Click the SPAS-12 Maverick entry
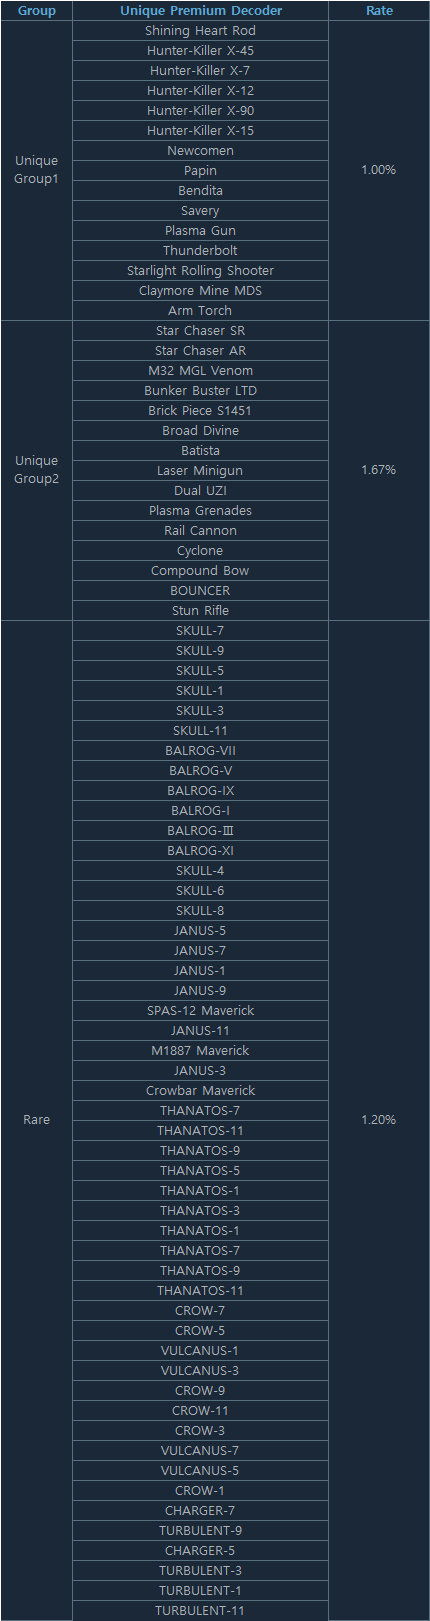Viewport: 430px width, 1621px height. 200,1011
